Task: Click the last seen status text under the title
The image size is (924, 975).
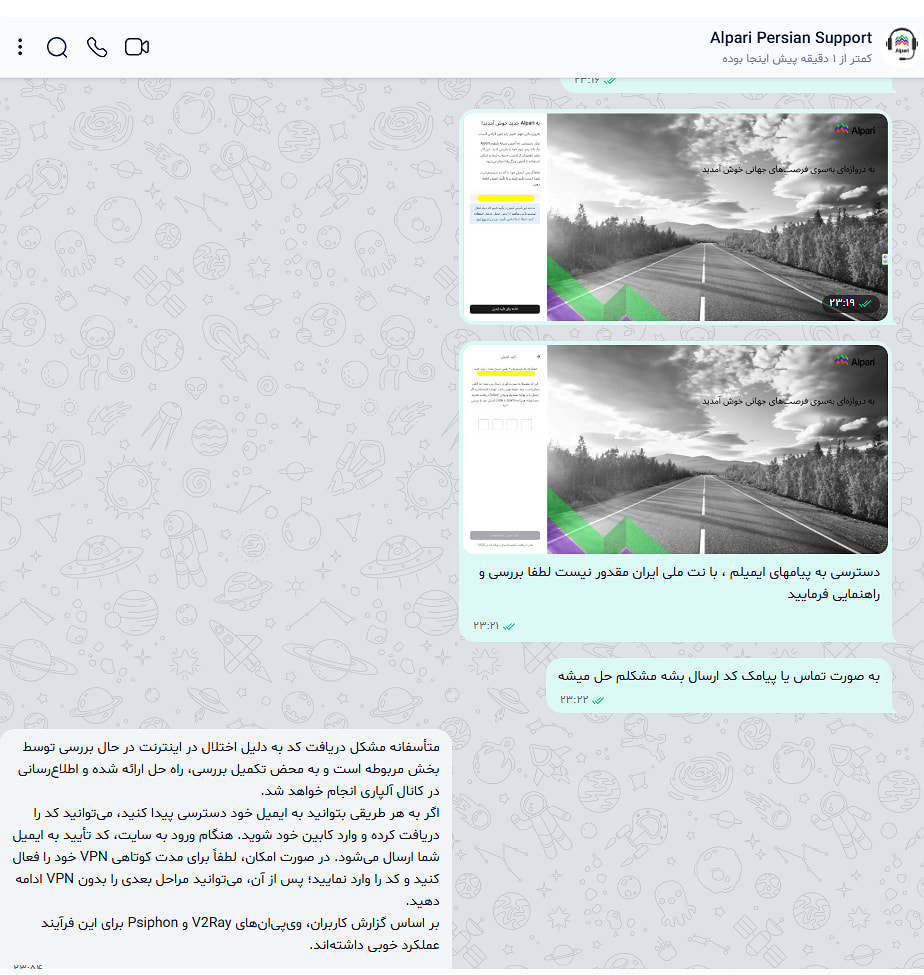Action: point(797,58)
